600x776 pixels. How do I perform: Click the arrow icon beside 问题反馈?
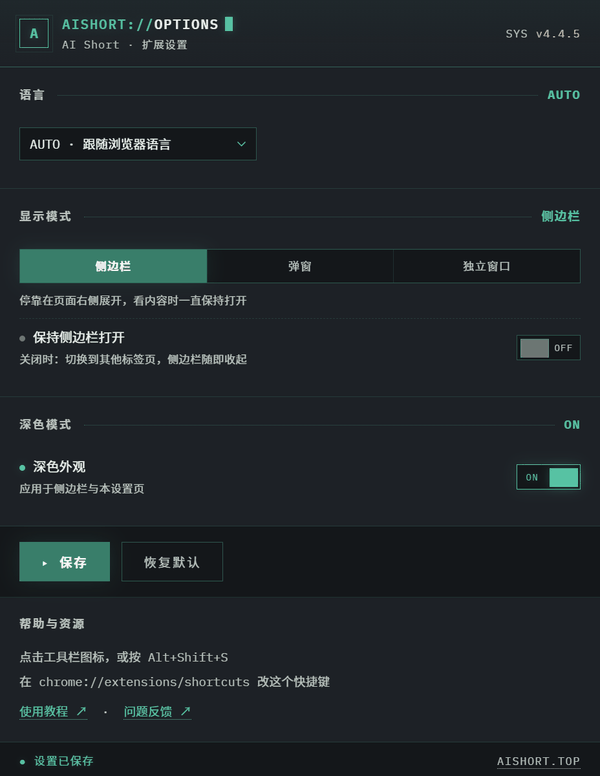186,711
